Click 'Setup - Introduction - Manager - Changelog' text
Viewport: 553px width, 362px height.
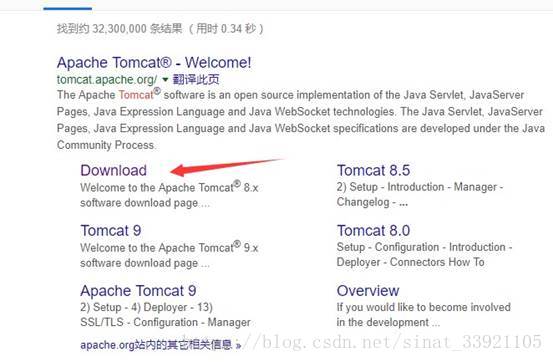(420, 194)
